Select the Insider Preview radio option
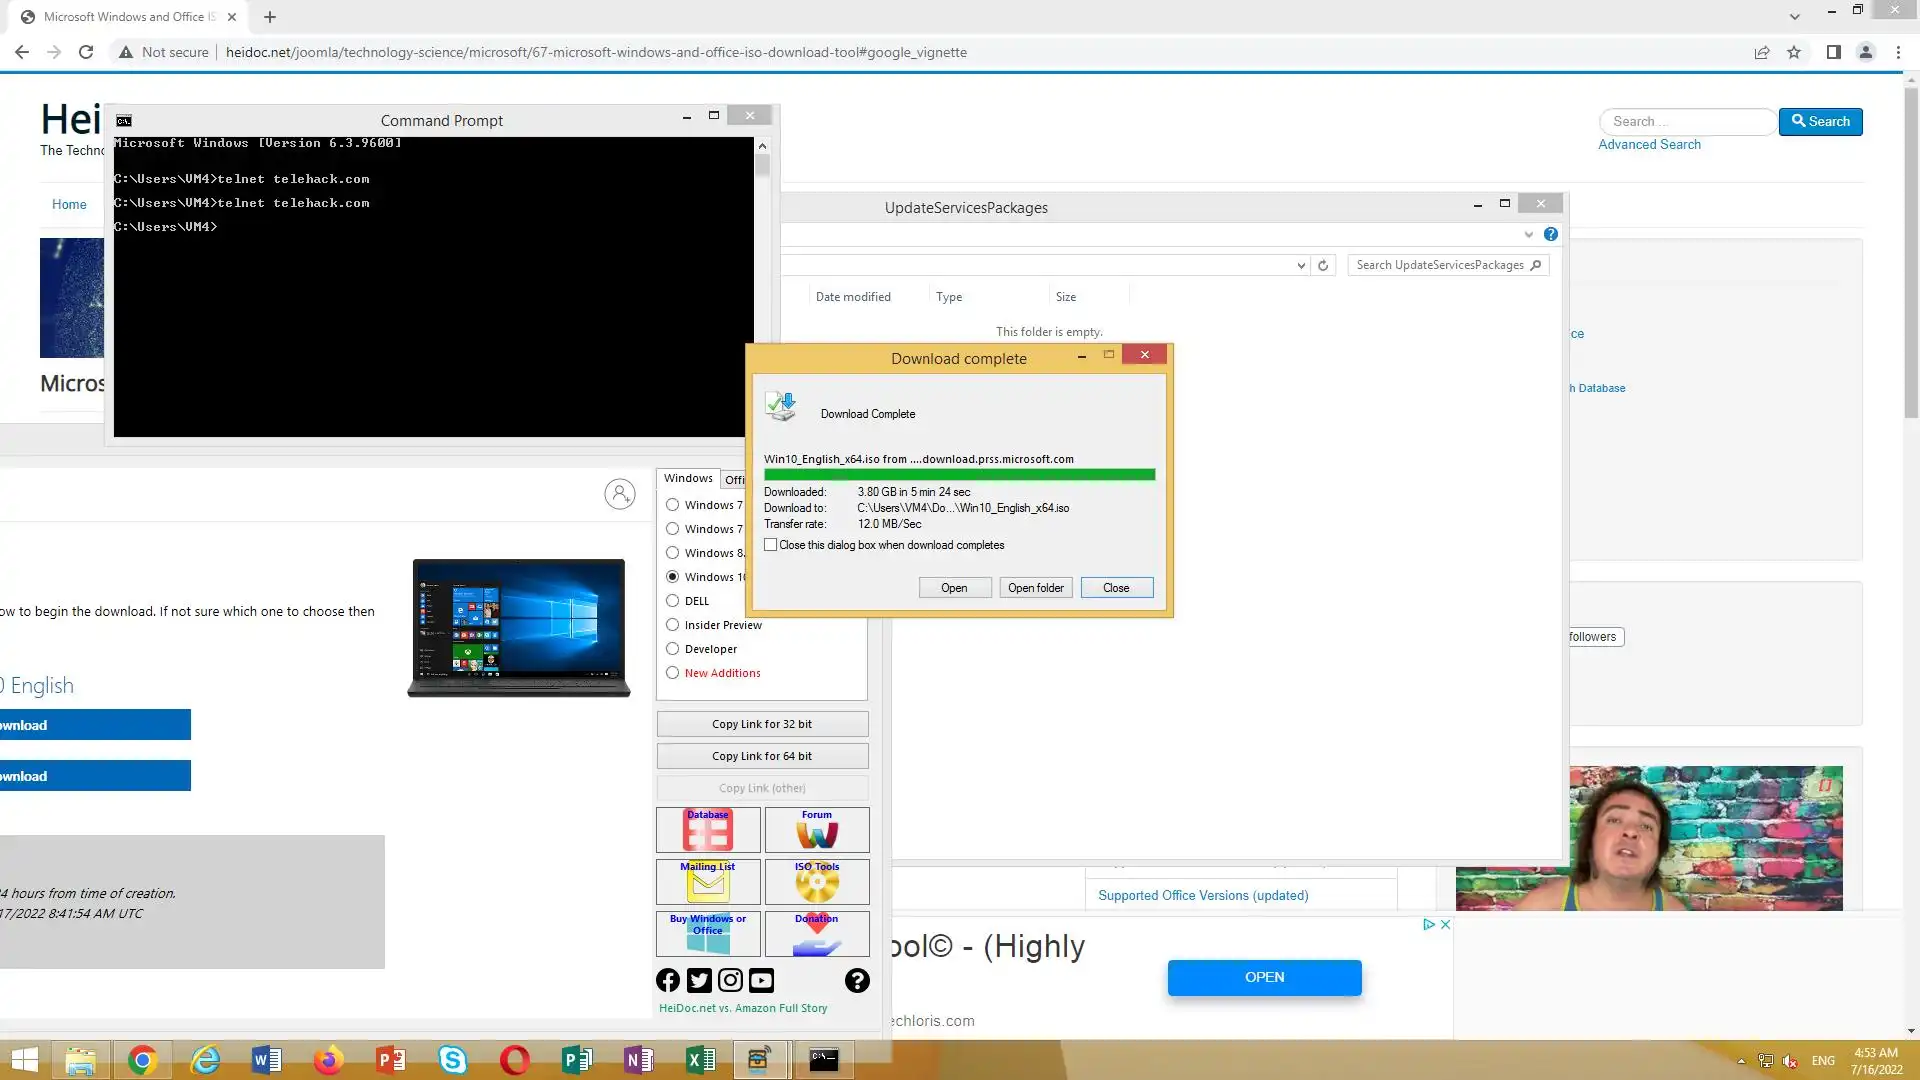This screenshot has width=1920, height=1080. 673,625
